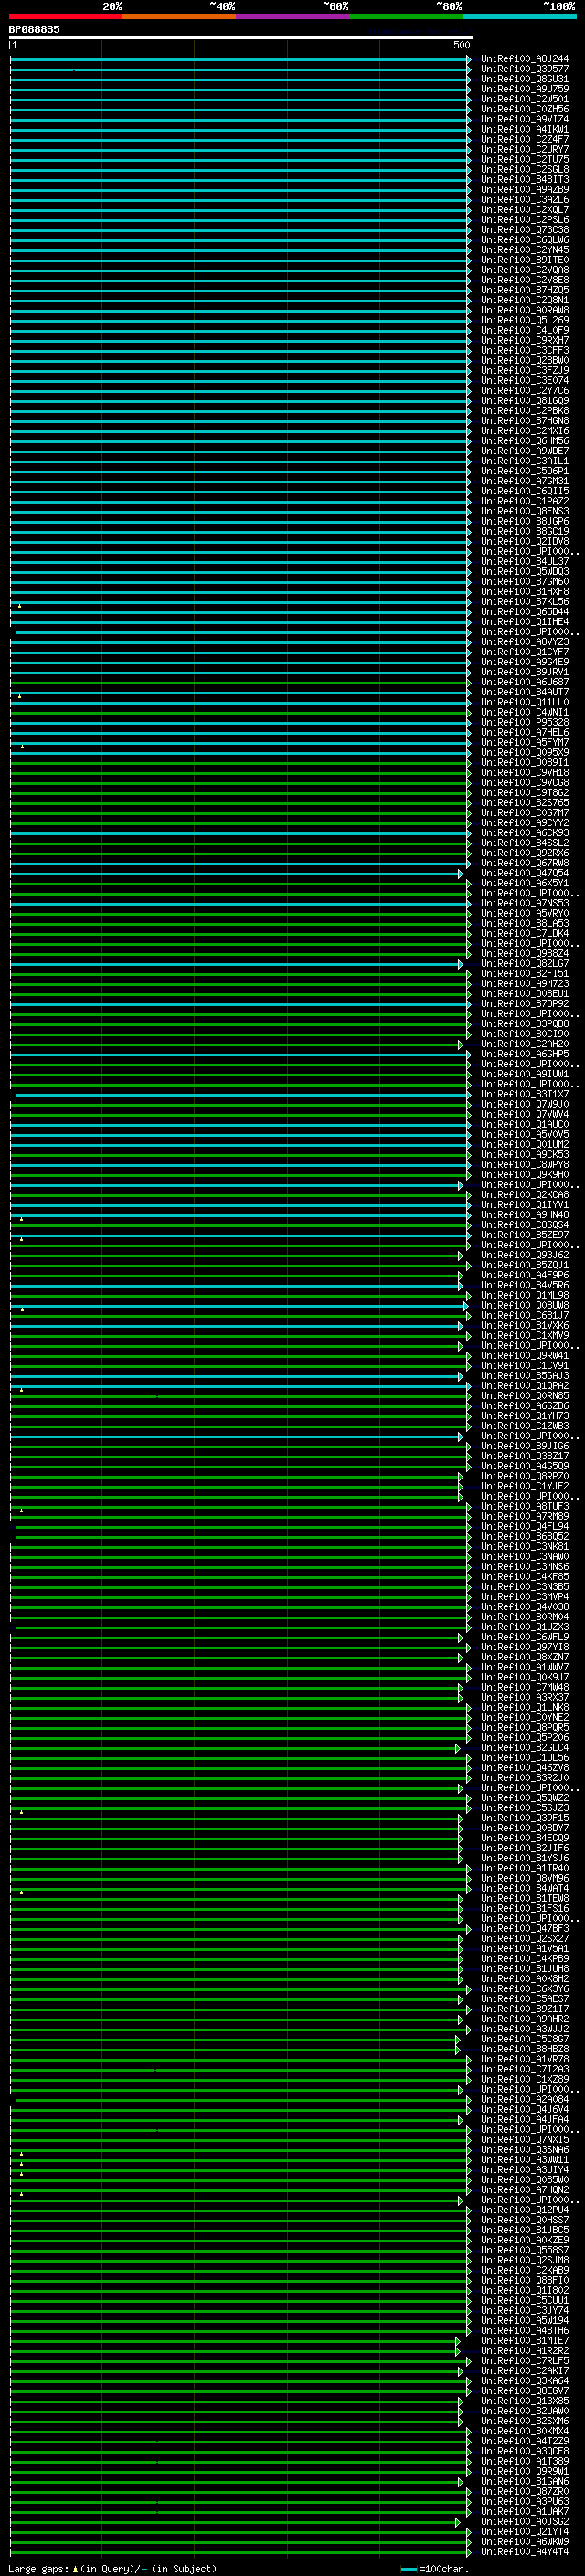Click the '=100char.' scale legend
This screenshot has width=585, height=2576.
(x=444, y=2568)
